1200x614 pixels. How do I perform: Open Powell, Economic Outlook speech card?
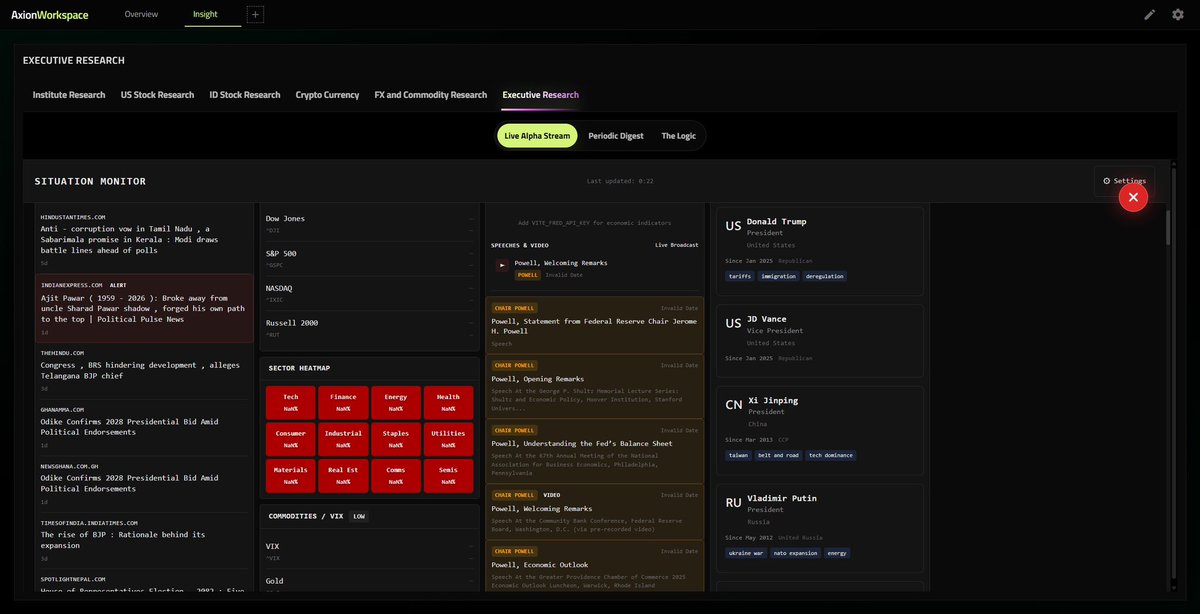594,568
